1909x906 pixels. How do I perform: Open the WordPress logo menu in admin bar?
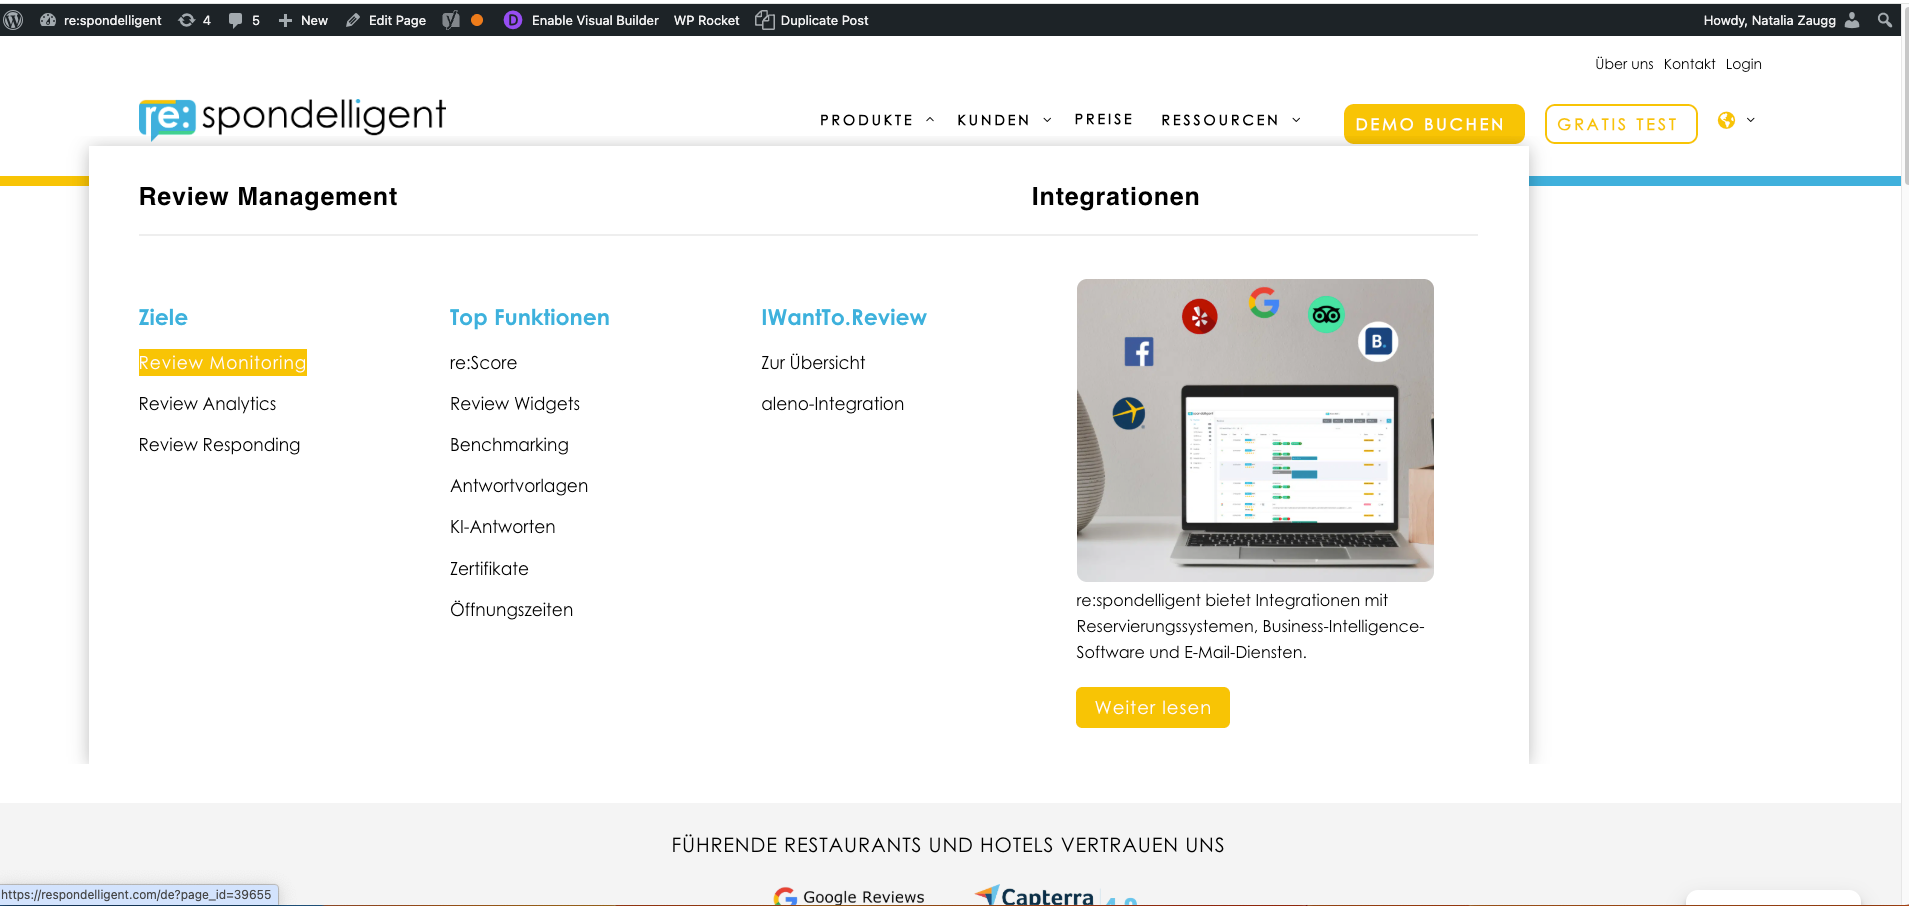[14, 20]
